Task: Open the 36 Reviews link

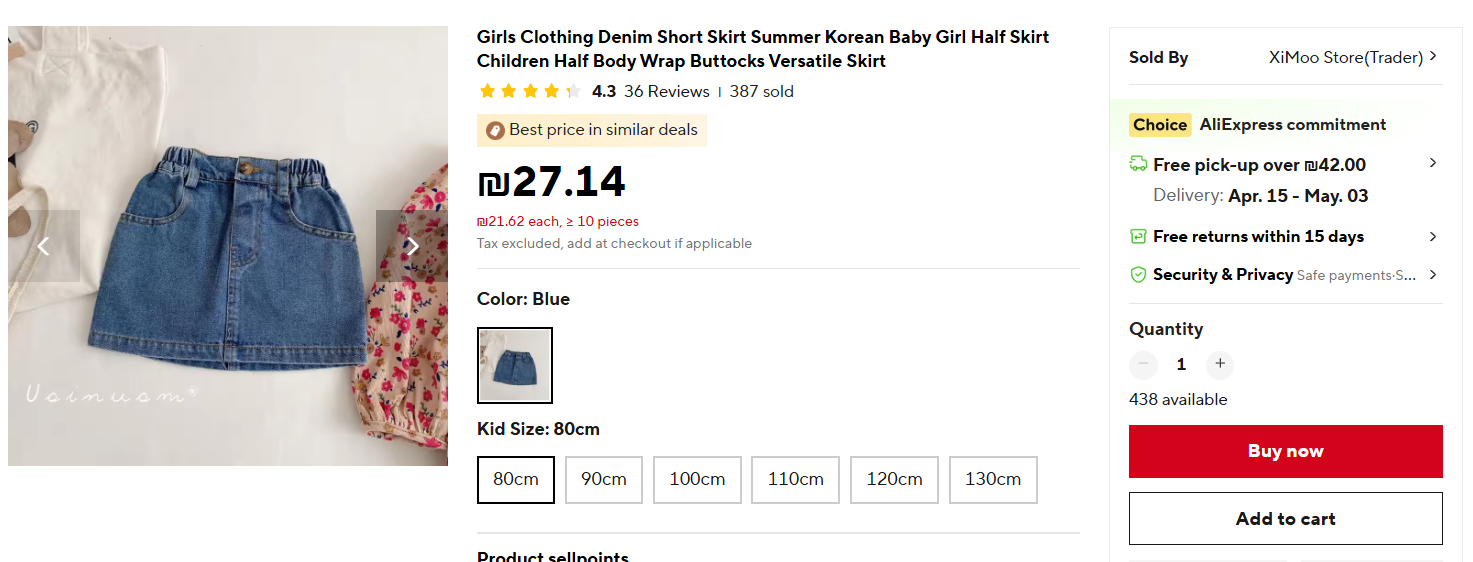Action: [x=666, y=92]
